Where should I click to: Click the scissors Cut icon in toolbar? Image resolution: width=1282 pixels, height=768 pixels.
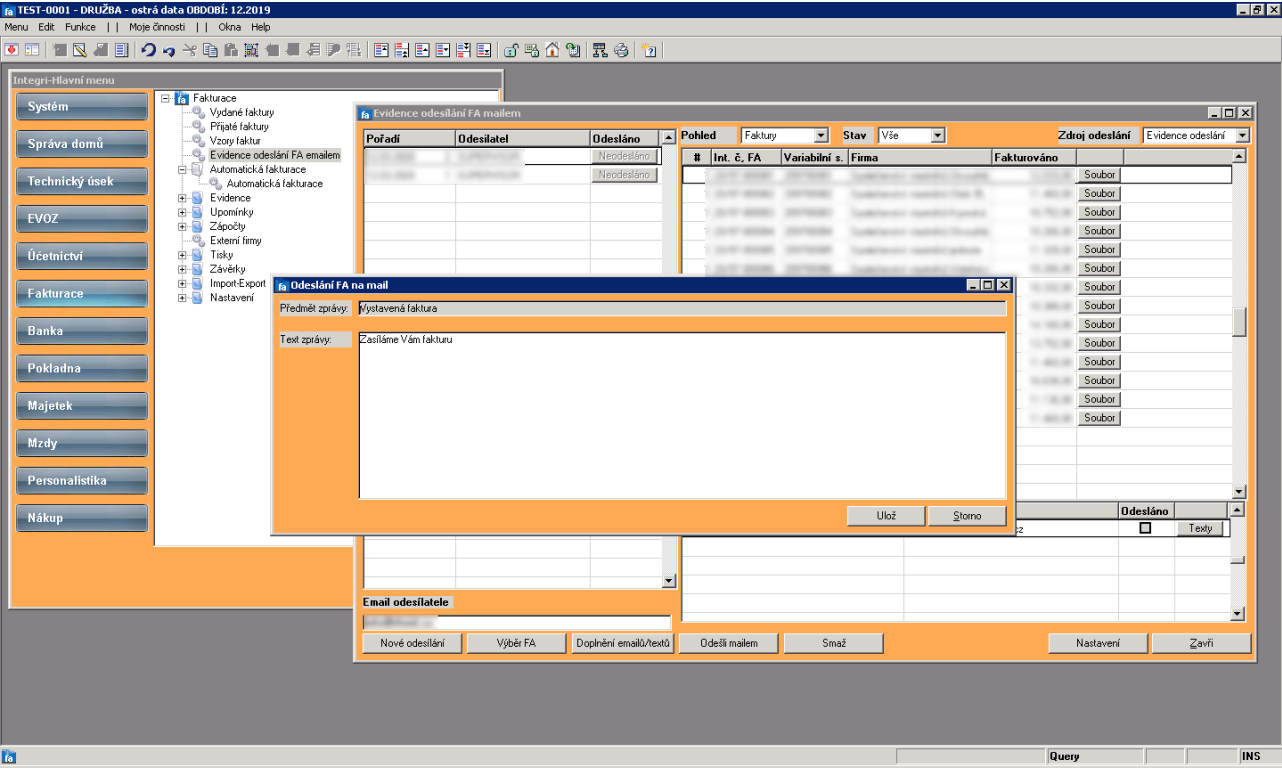click(x=190, y=50)
